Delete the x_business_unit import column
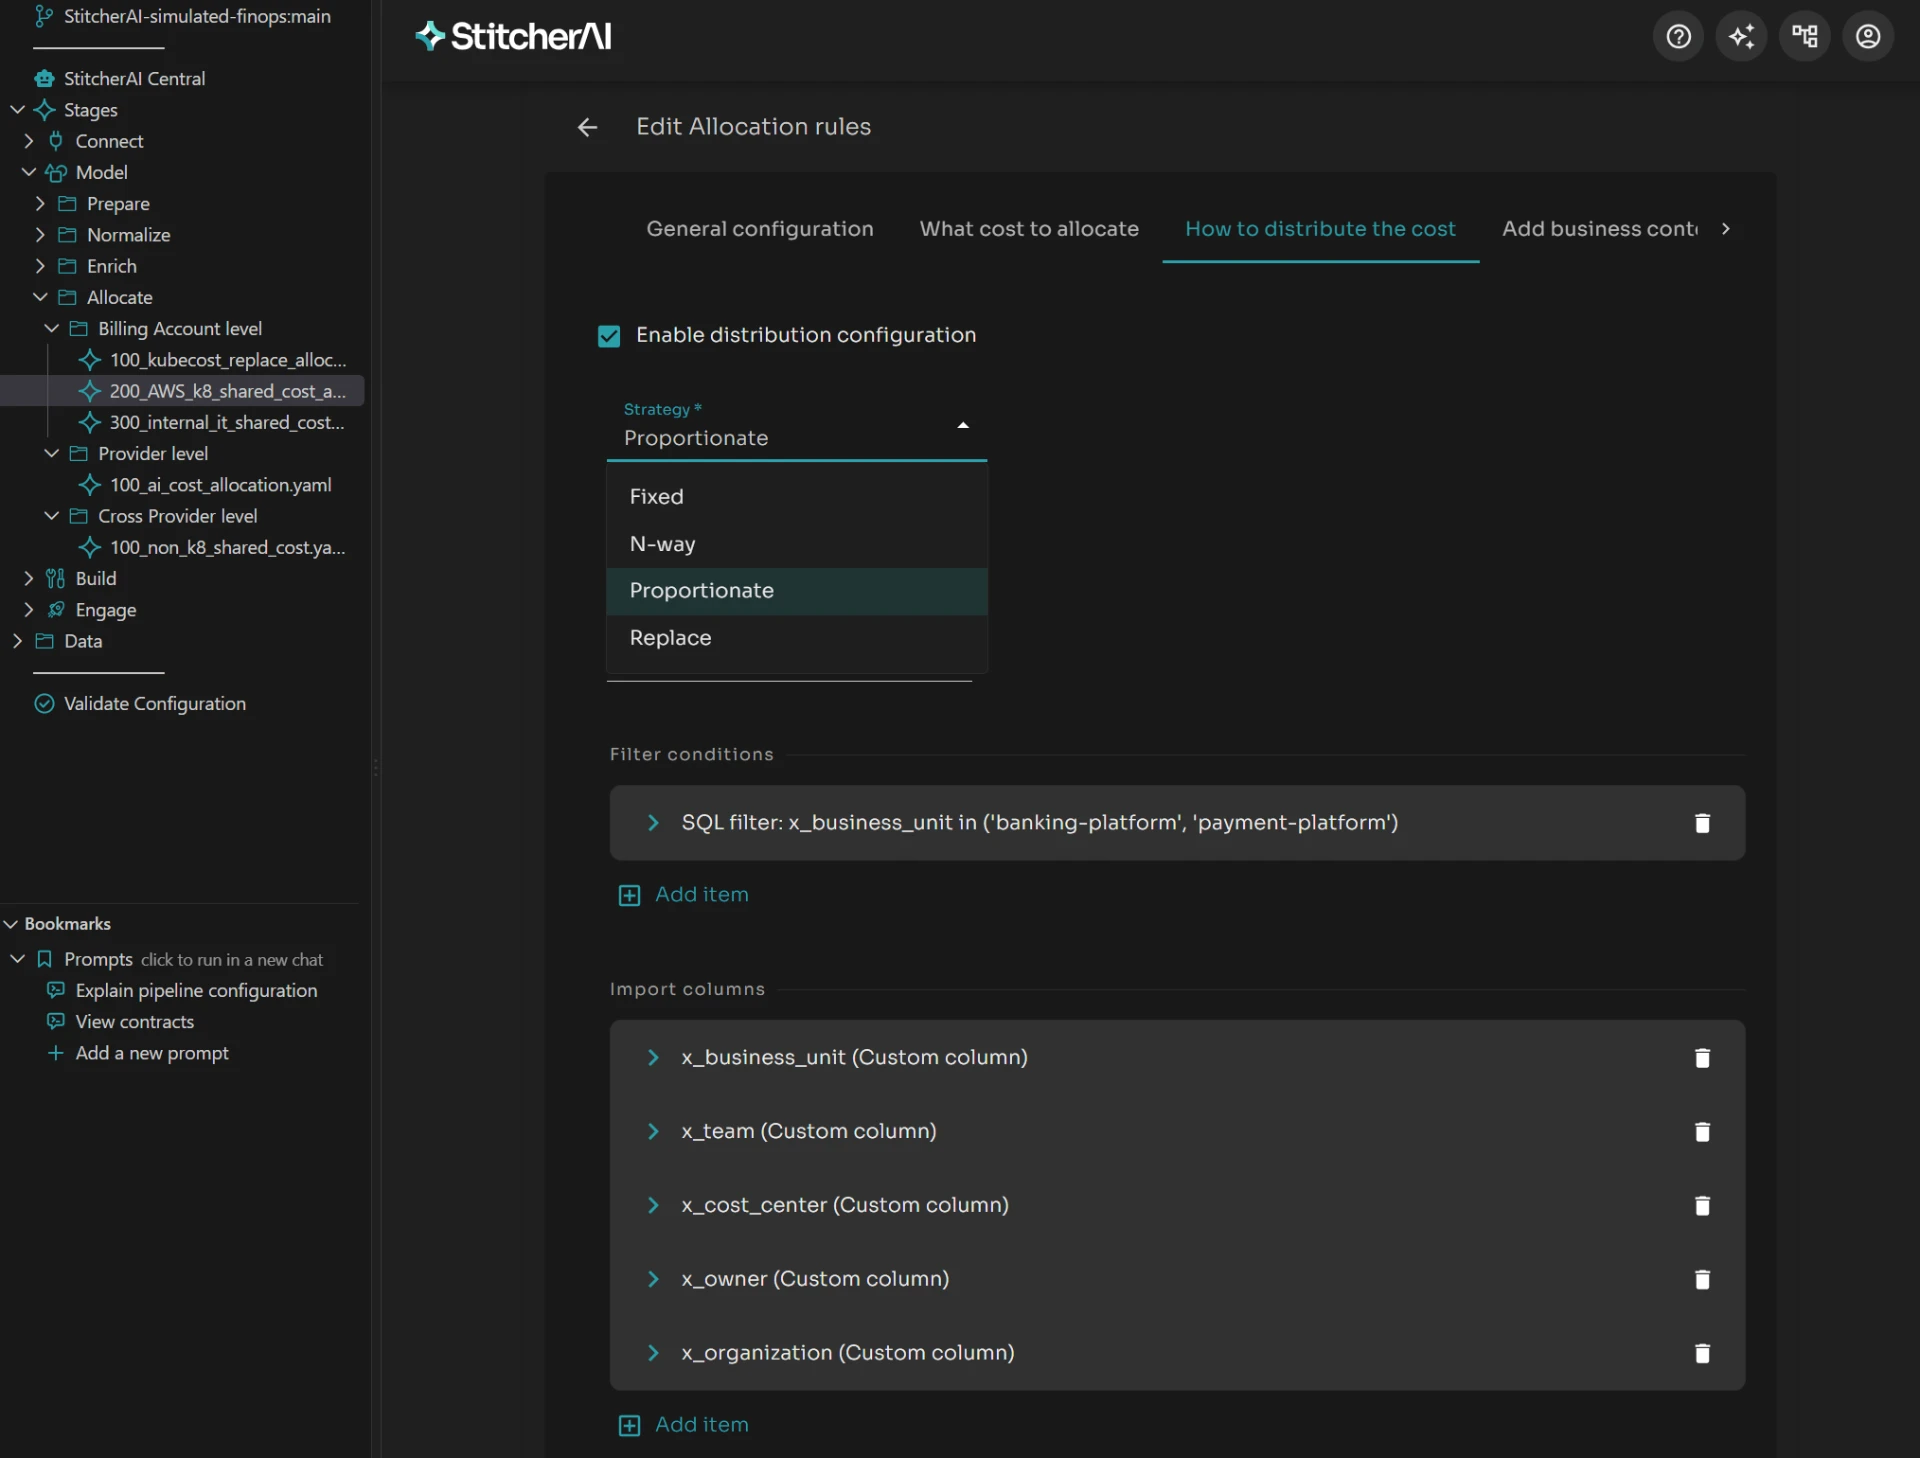 click(1702, 1058)
